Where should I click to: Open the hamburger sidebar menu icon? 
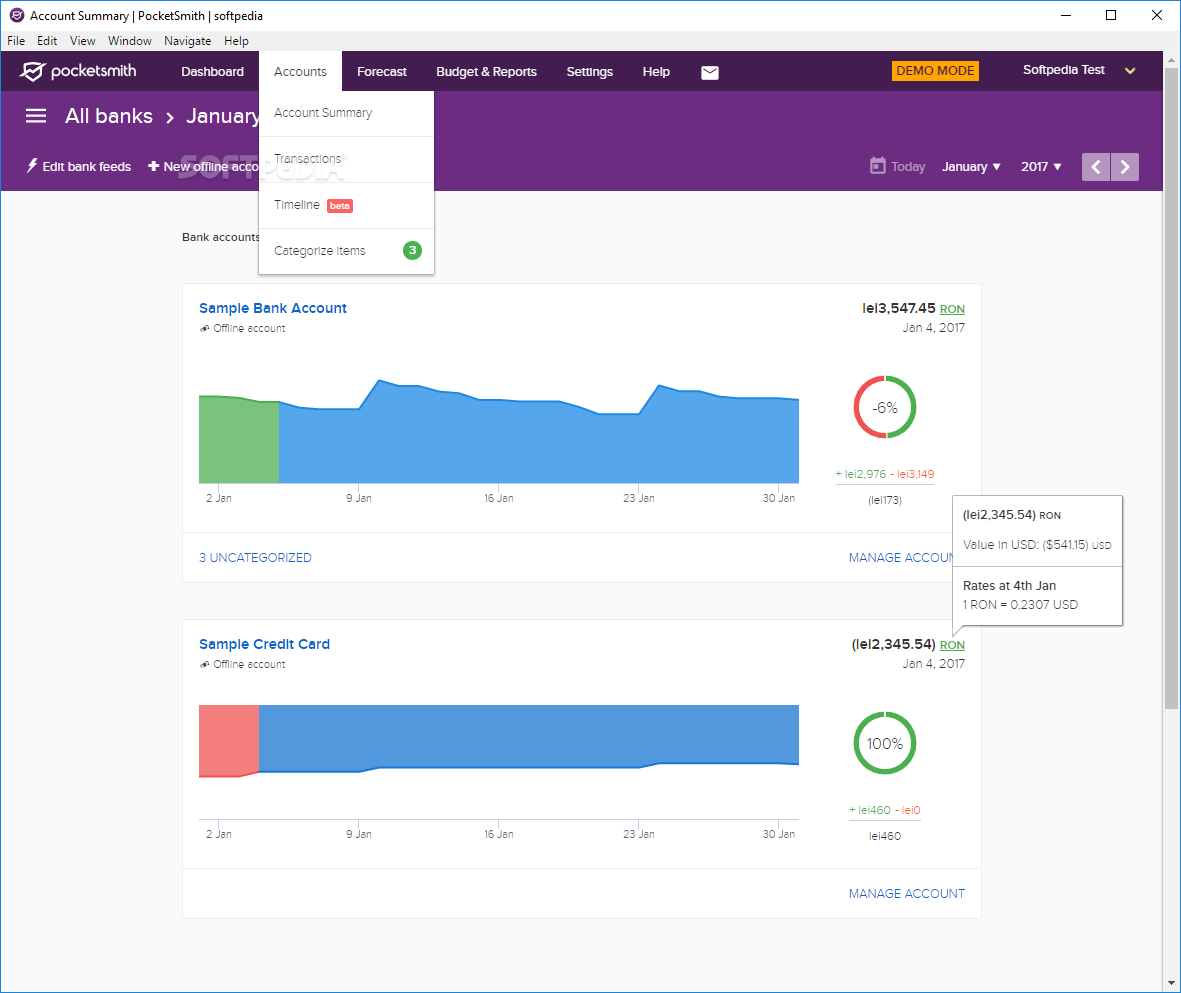pos(35,116)
